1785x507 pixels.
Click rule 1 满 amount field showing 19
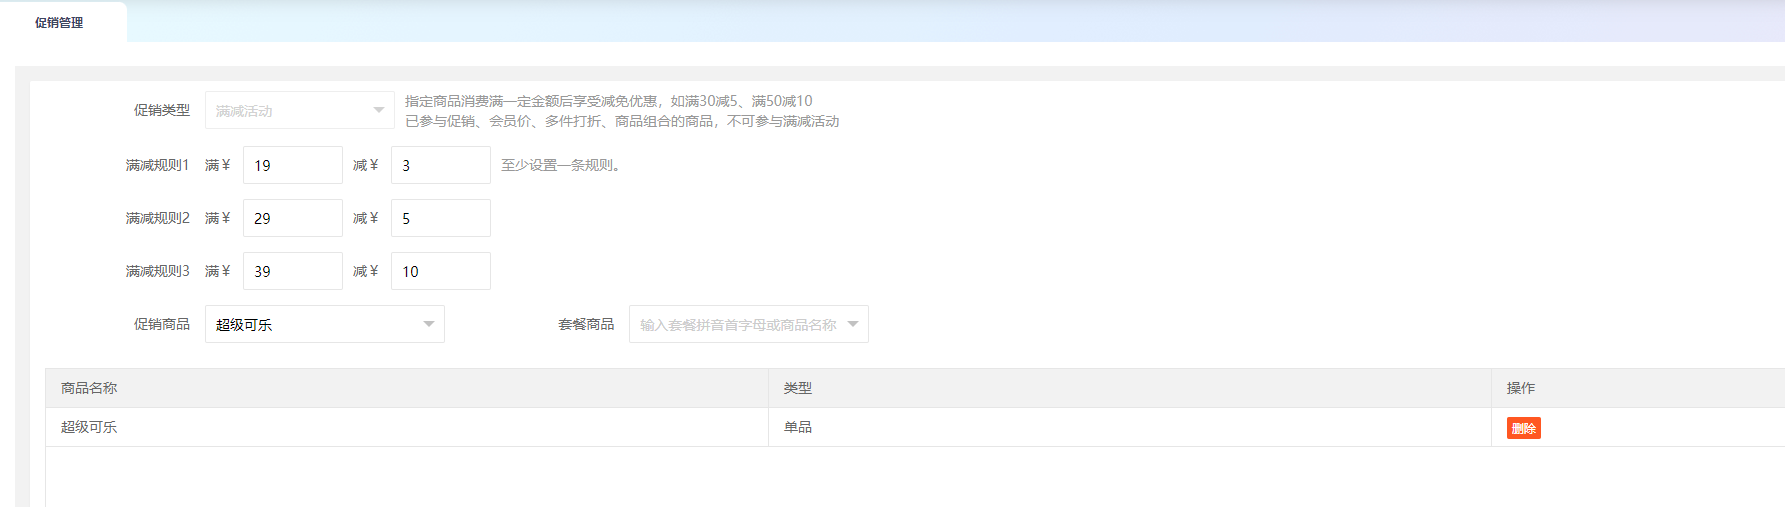pos(292,165)
